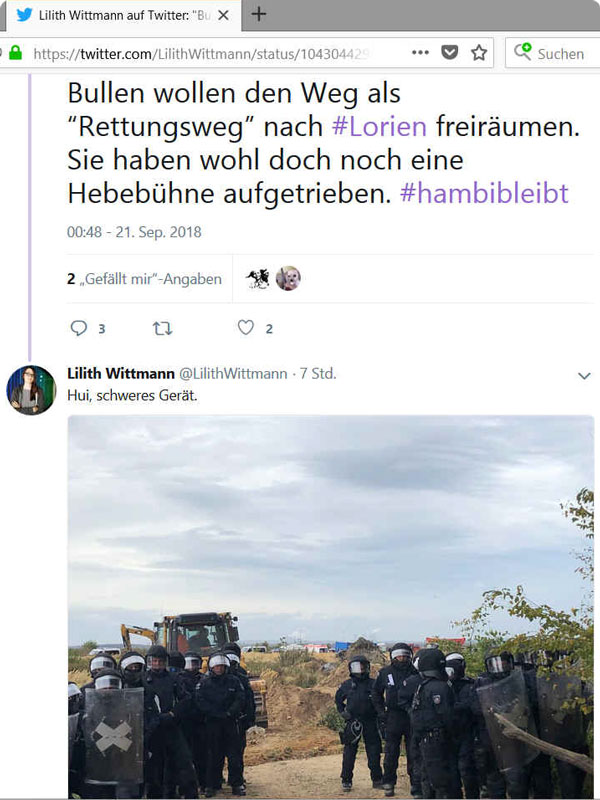
Task: Open a new tab with plus button
Action: point(259,14)
